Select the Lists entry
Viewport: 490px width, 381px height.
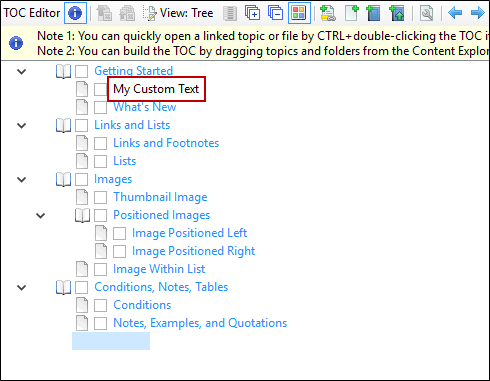(x=125, y=161)
